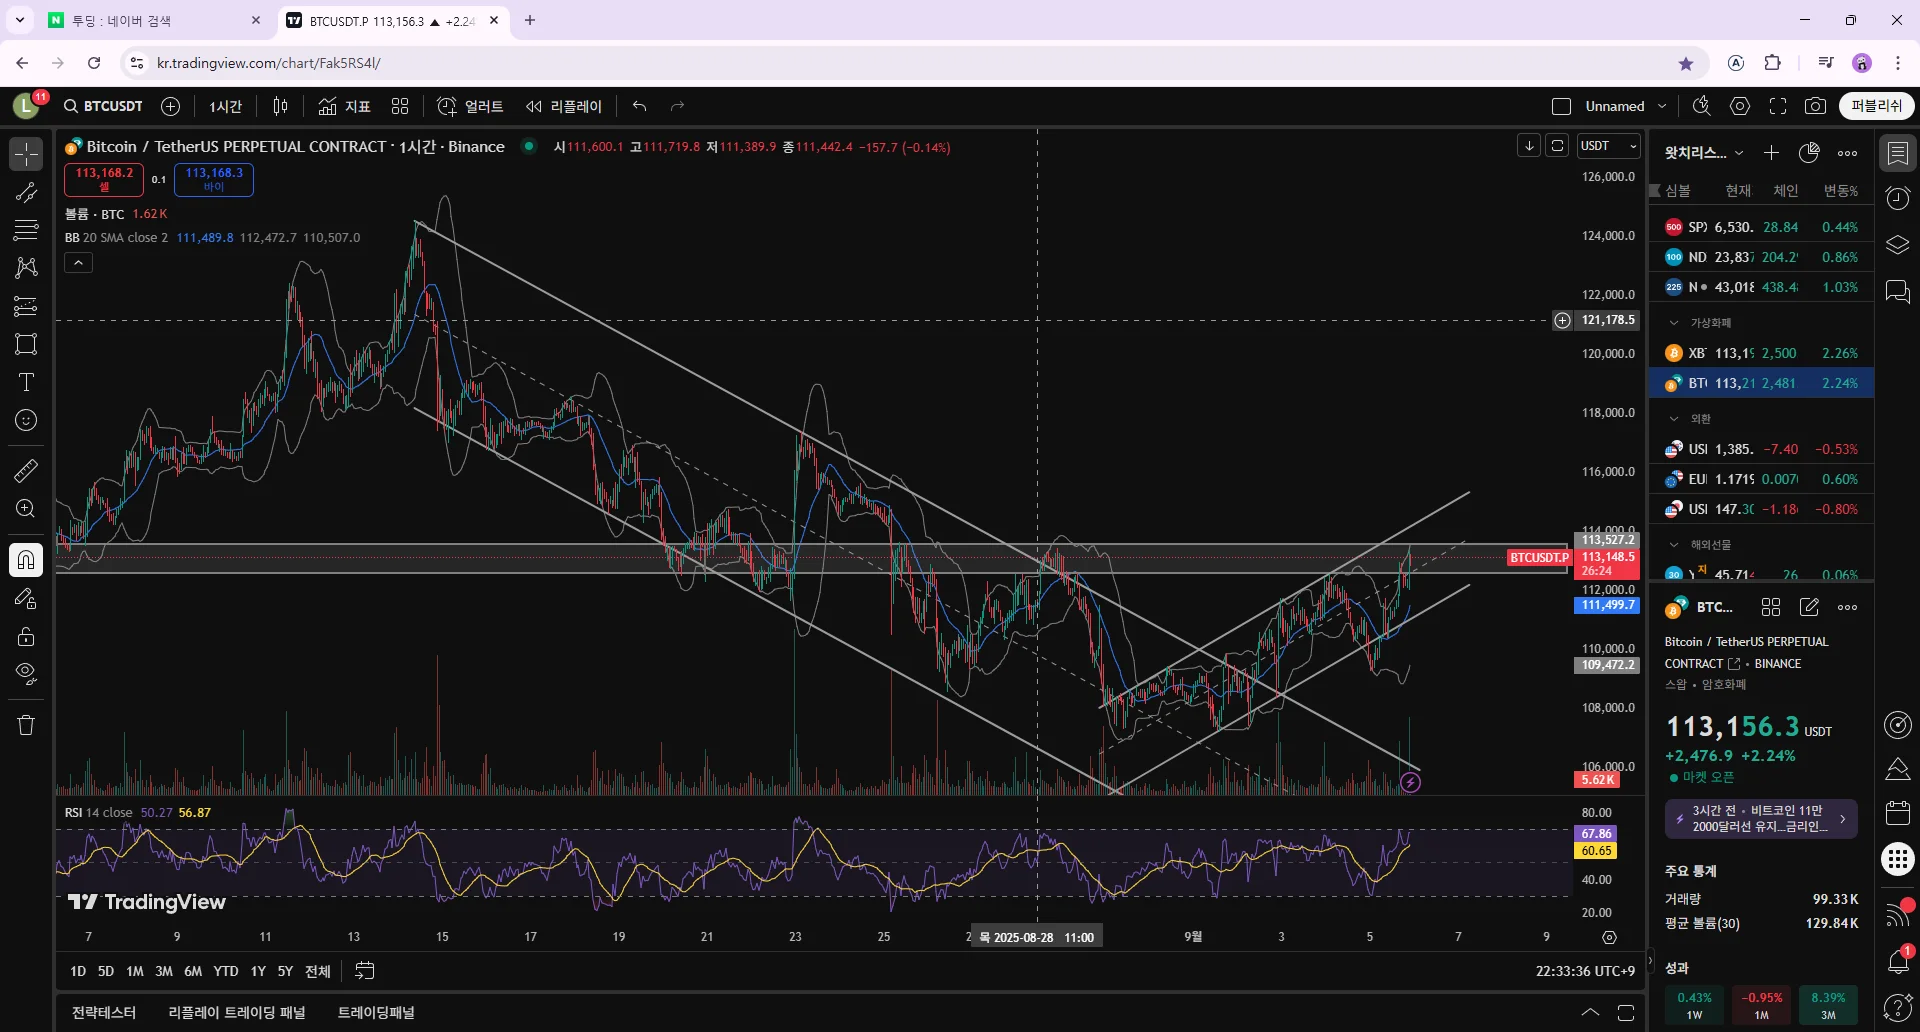Click the blue 113,168.3 buy button
Viewport: 1920px width, 1032px height.
pyautogui.click(x=214, y=179)
